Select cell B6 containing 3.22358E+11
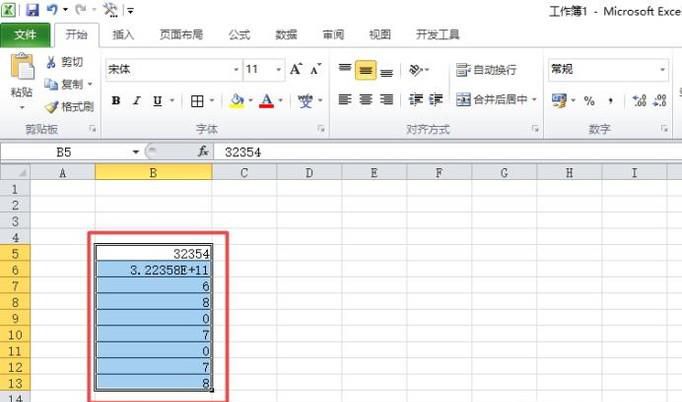 [153, 270]
